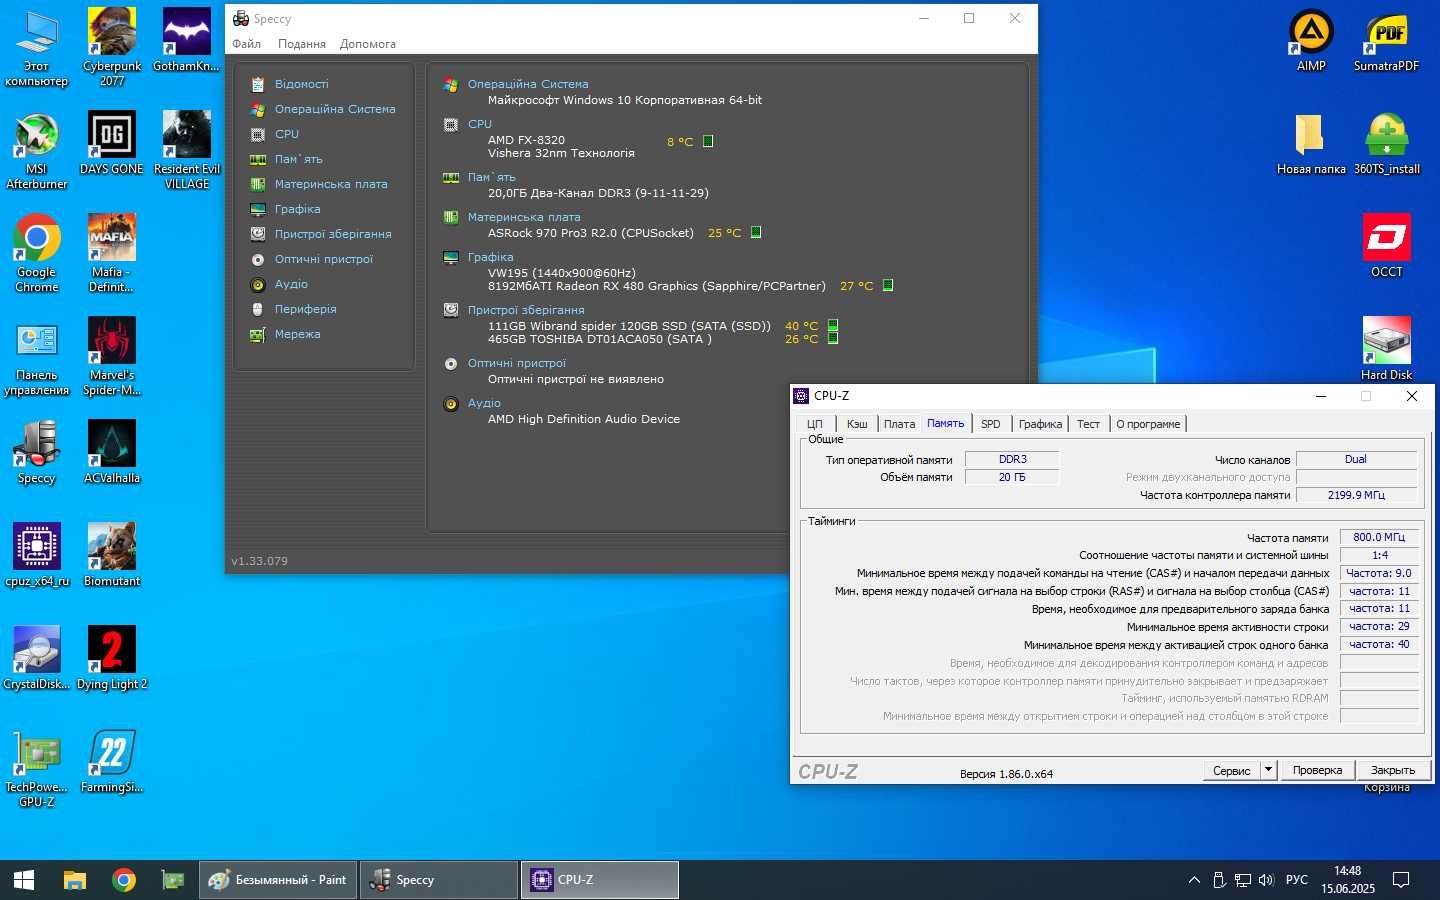
Task: Open Этот компьютер desktop icon
Action: coord(36,47)
